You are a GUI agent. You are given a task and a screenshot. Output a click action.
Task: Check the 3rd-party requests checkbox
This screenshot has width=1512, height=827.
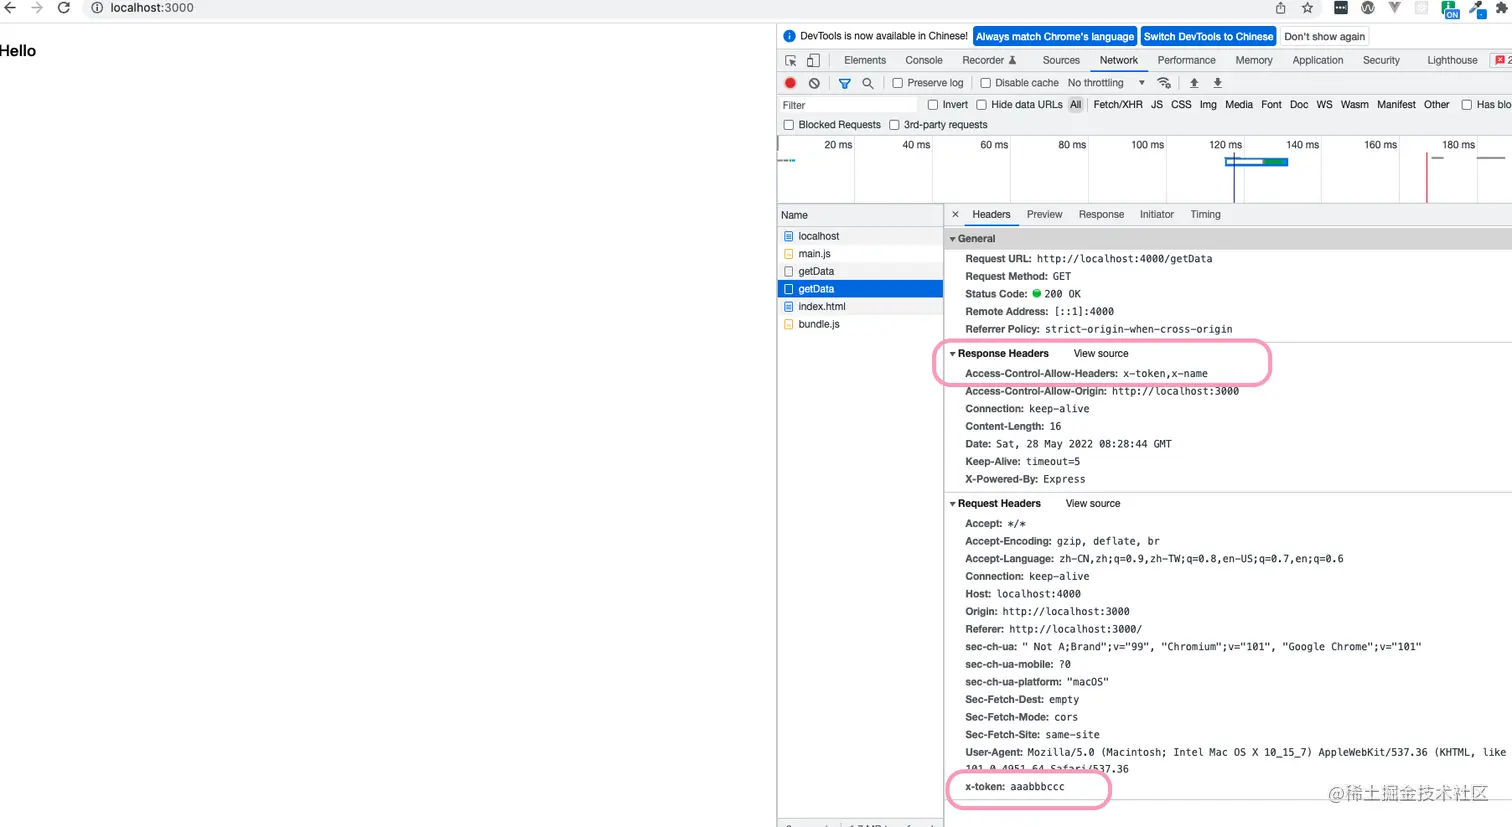point(894,125)
